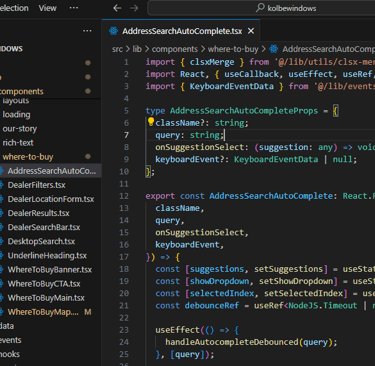Open Explorer panel more actions menu
The width and height of the screenshot is (375, 366).
[x=87, y=31]
